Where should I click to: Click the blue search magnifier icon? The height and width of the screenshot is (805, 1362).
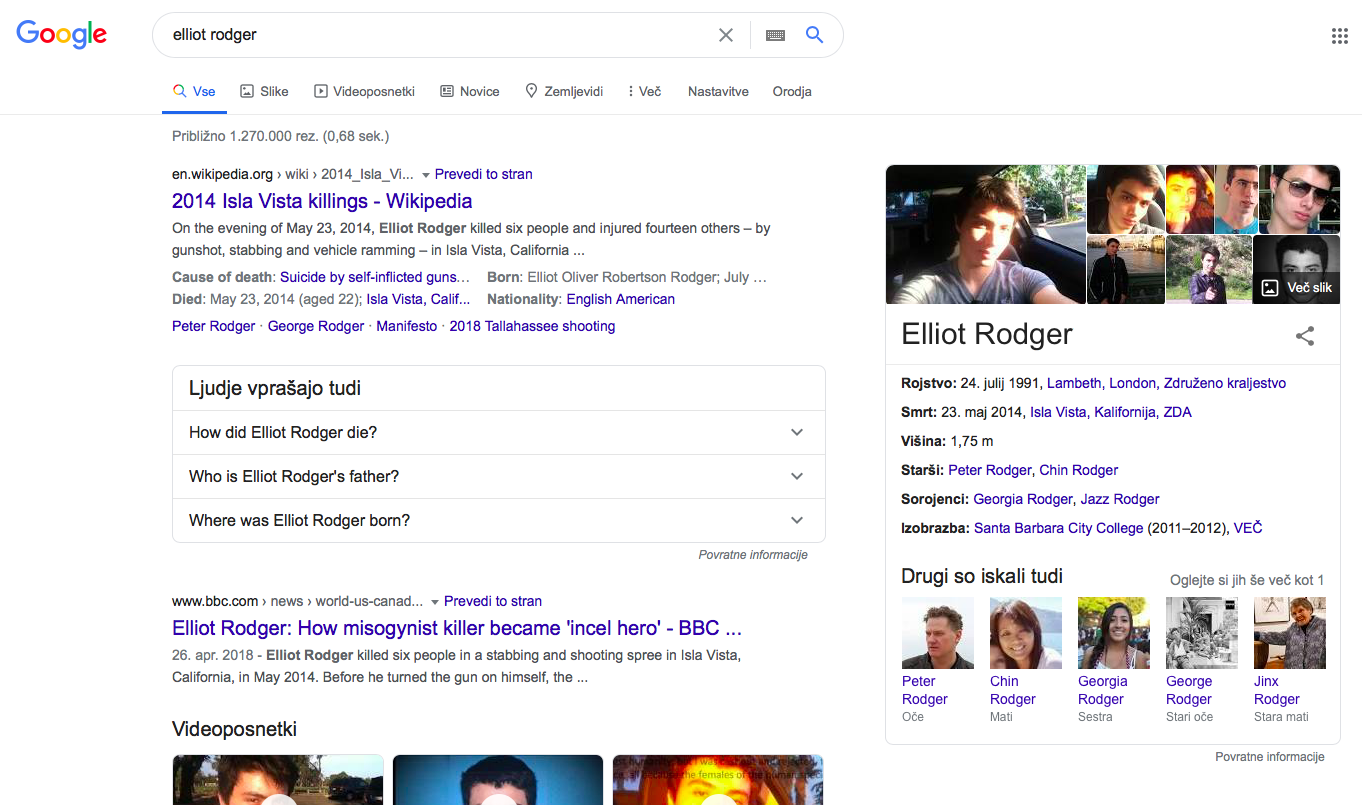tap(815, 35)
